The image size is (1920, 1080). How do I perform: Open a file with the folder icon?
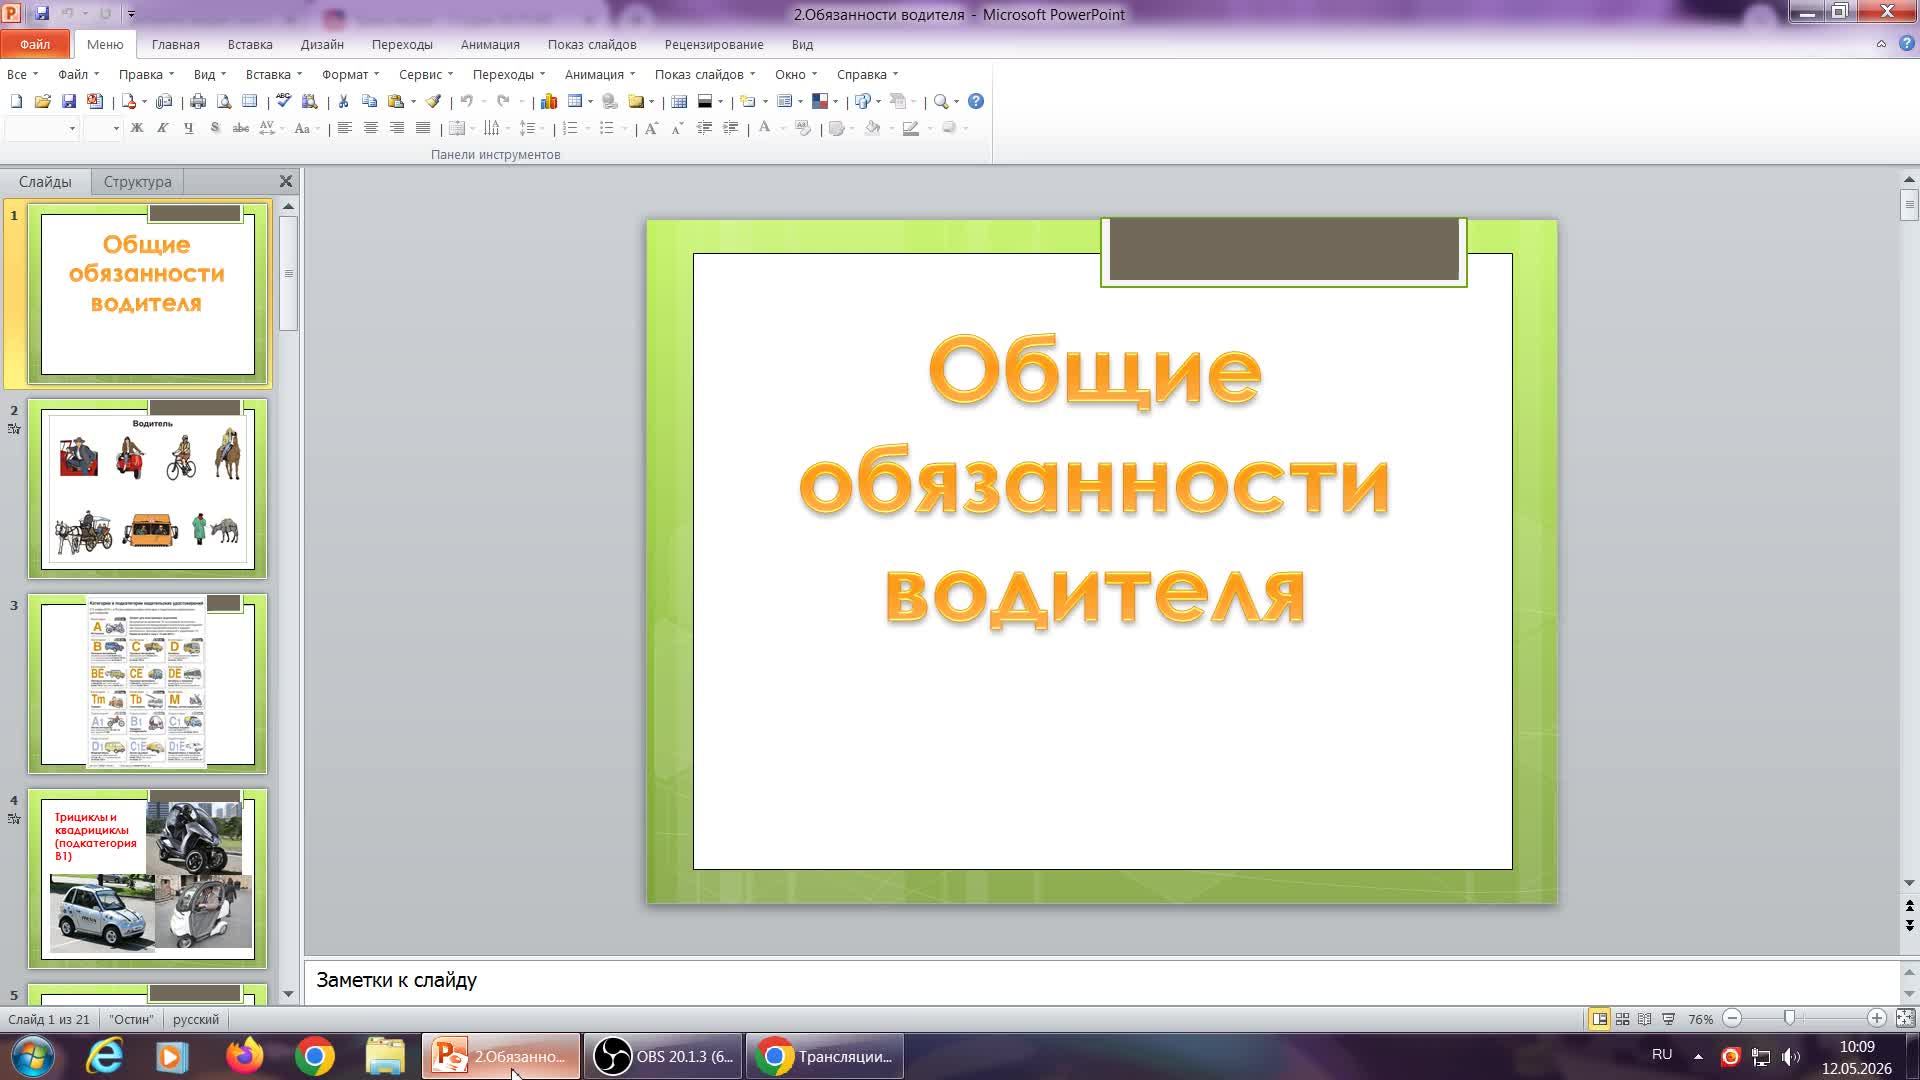pyautogui.click(x=42, y=101)
